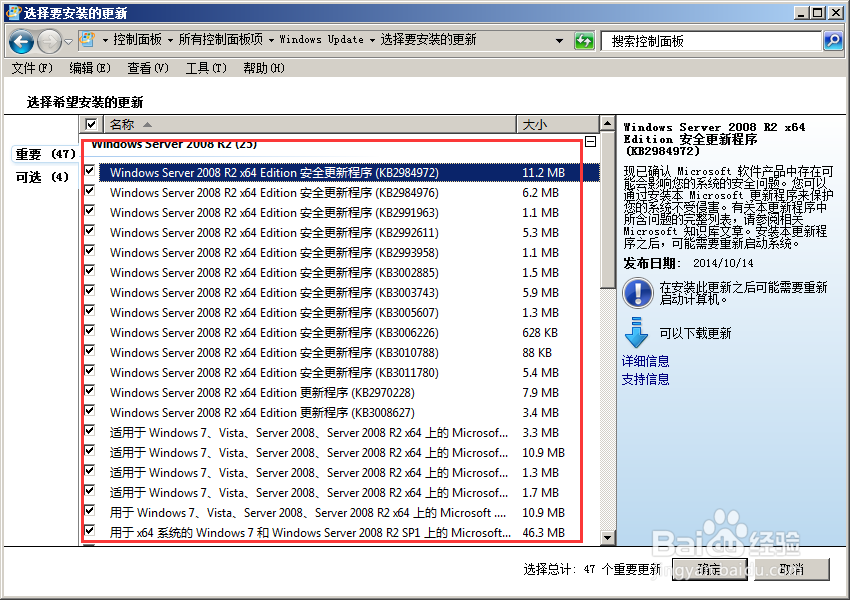This screenshot has width=850, height=600.
Task: Open the 查看(V) menu
Action: coord(148,68)
